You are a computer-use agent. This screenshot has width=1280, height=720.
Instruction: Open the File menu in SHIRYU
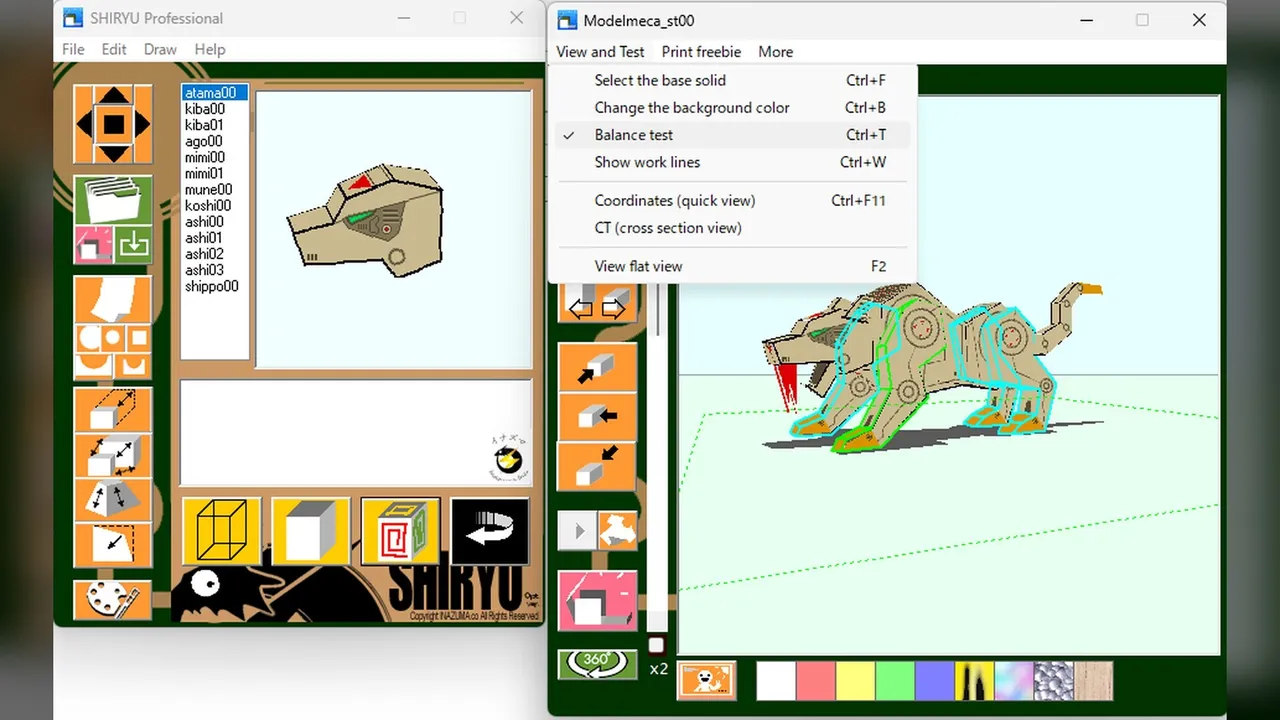pyautogui.click(x=73, y=49)
